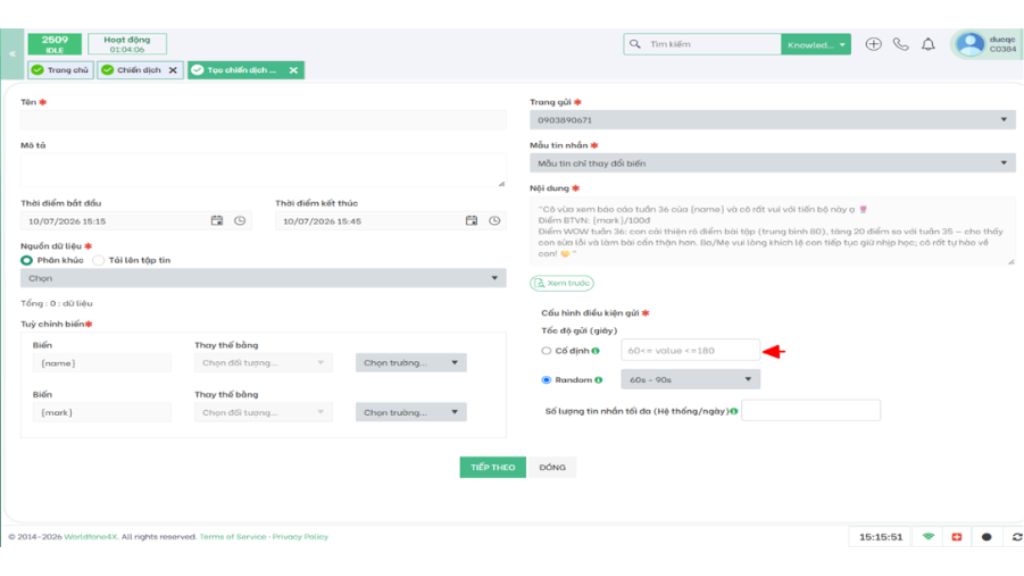Click the TIẾP THEO button
Viewport: 1024px width, 576px height.
click(492, 467)
